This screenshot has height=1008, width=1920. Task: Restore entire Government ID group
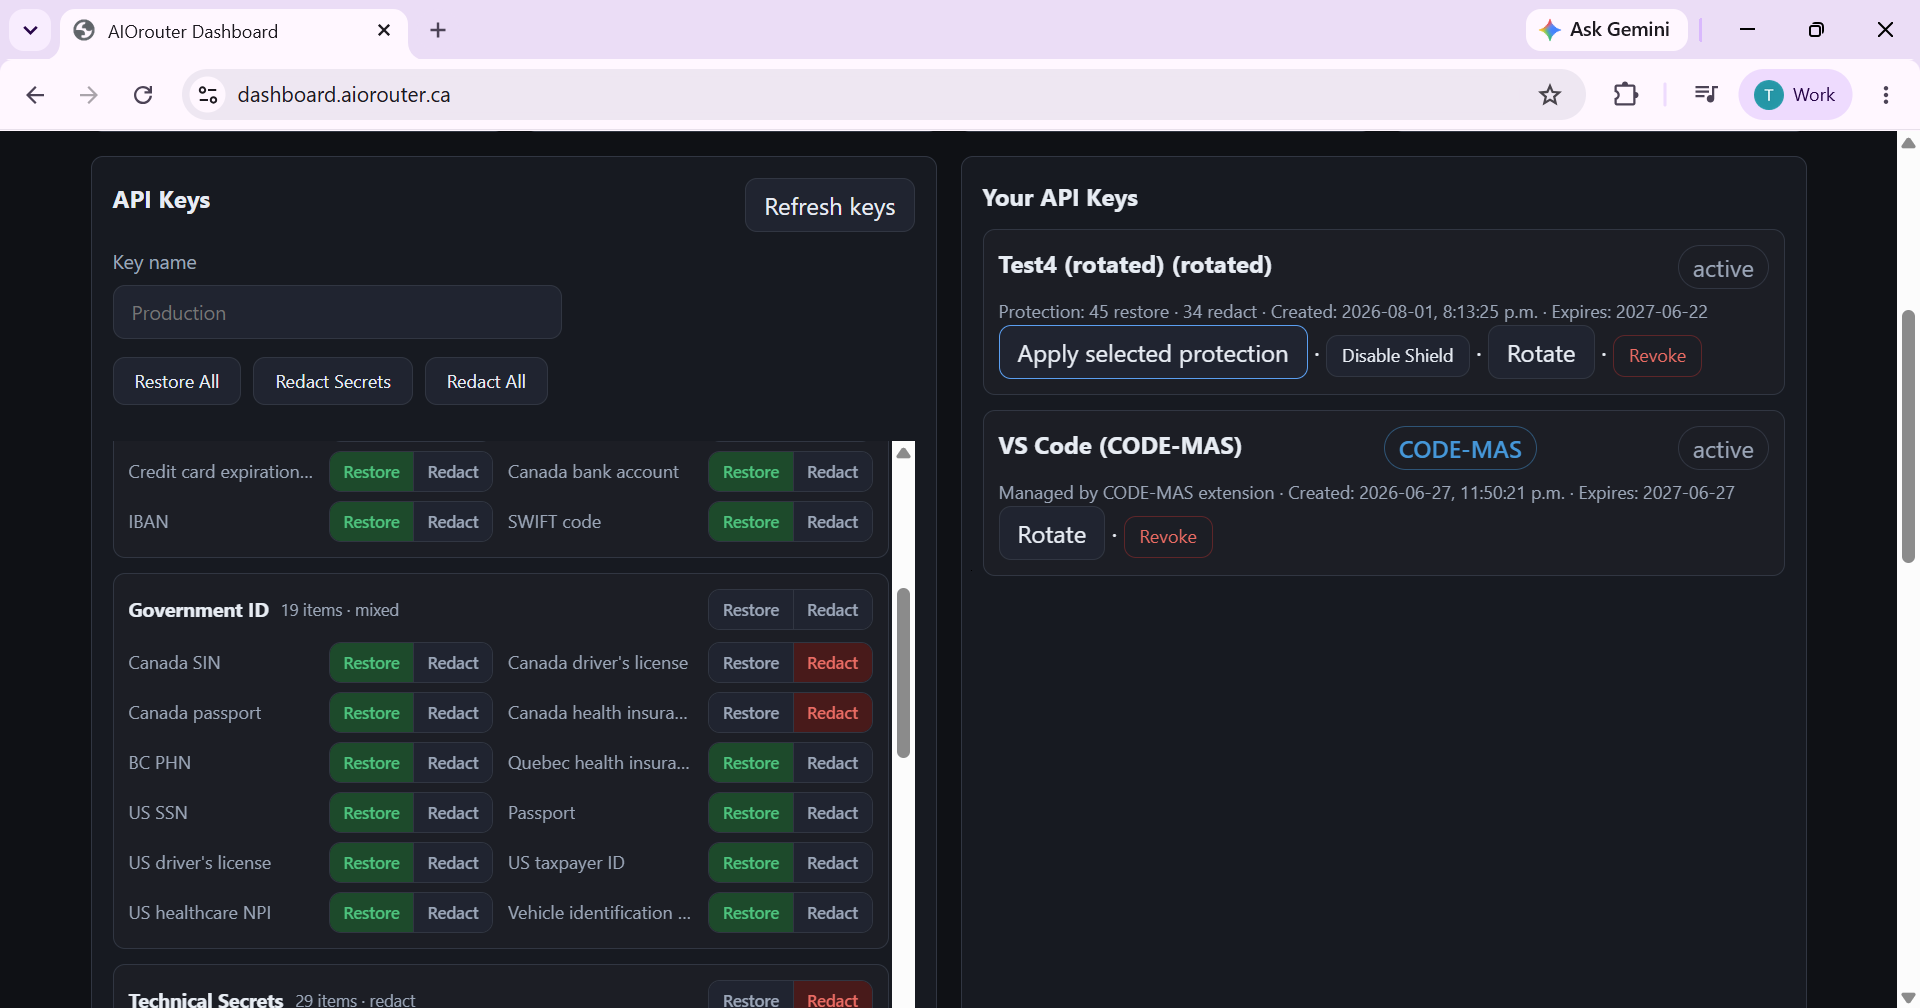751,610
